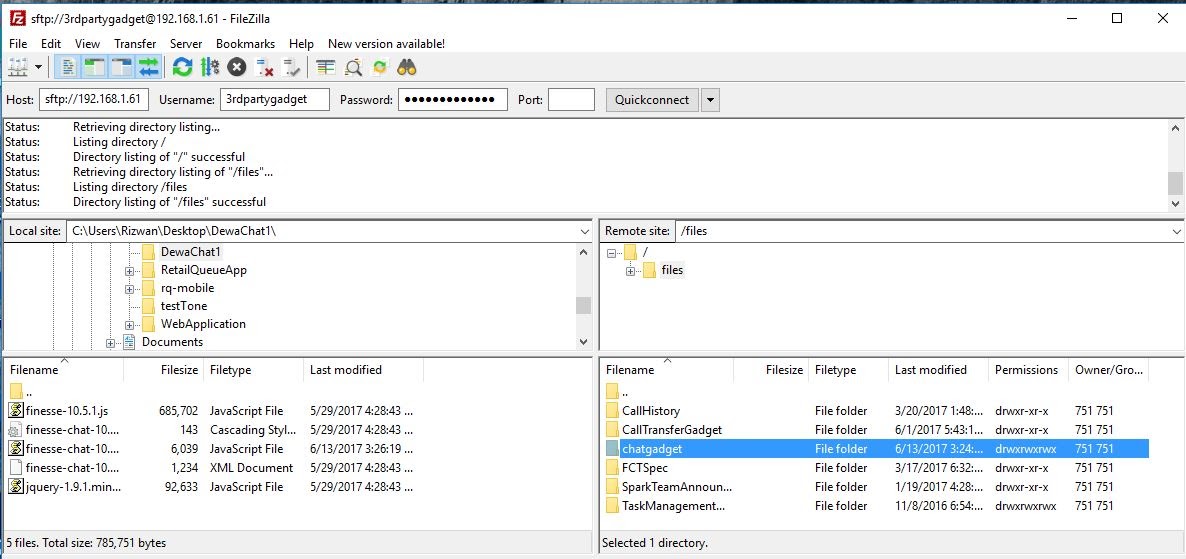Click the Port input field
Viewport: 1186px width, 559px height.
571,100
